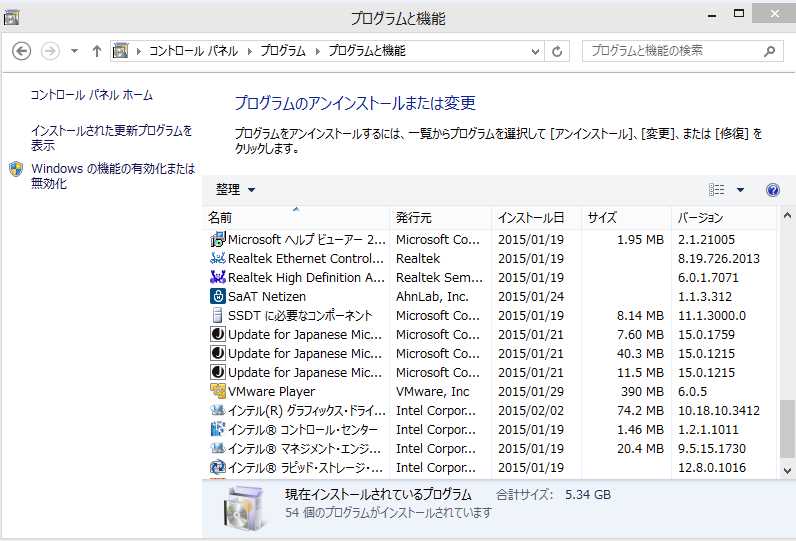Click the Intel Rapid Storage icon
The height and width of the screenshot is (541, 796).
[218, 468]
